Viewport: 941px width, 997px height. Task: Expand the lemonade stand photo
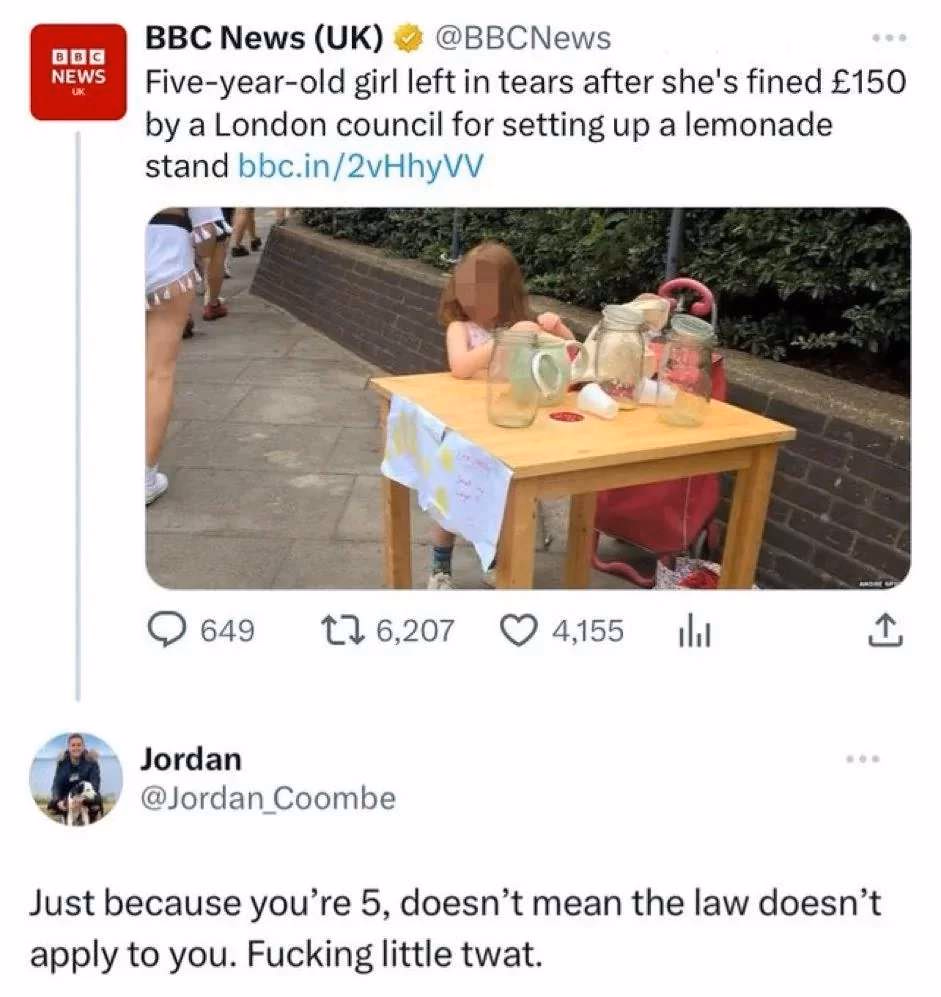click(528, 398)
